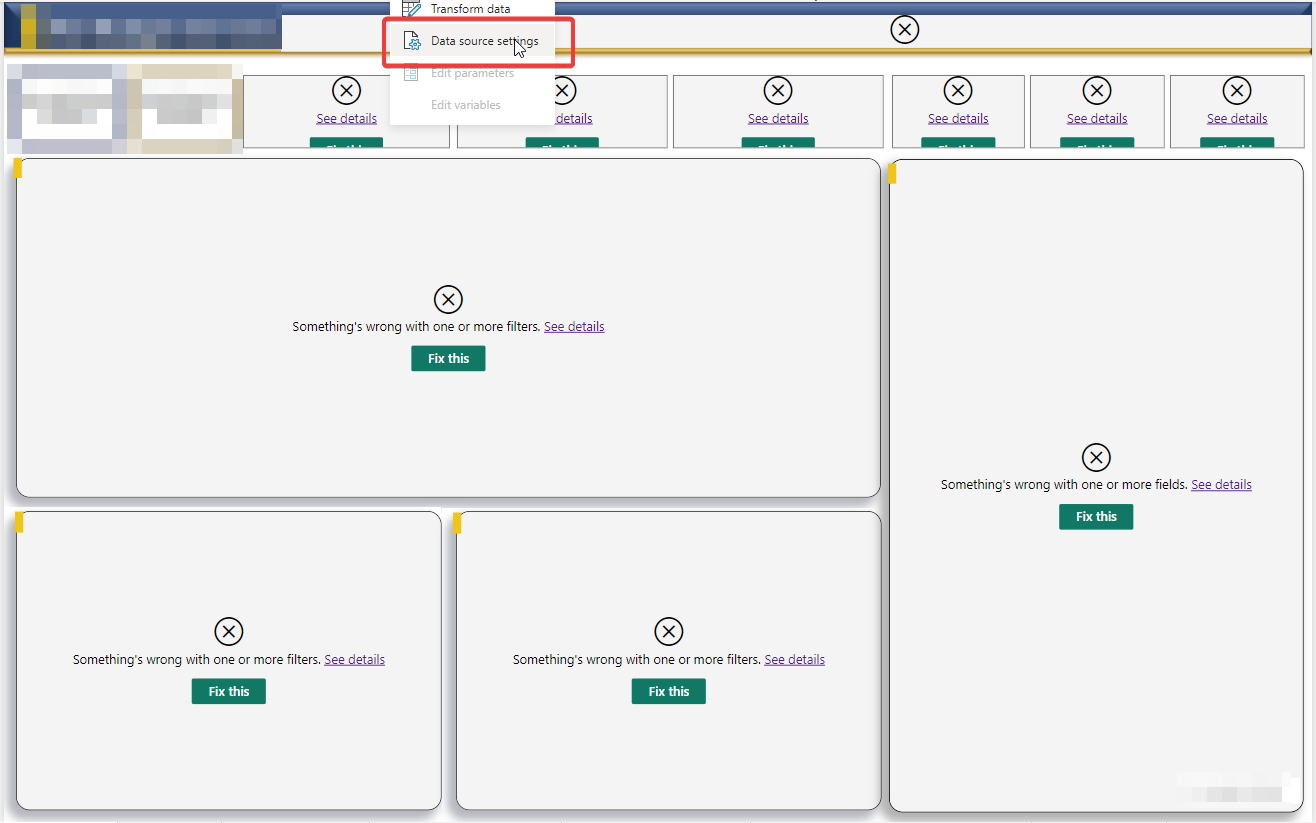The image size is (1316, 823).
Task: Click Fix this in the large upper filters visual
Action: point(448,358)
